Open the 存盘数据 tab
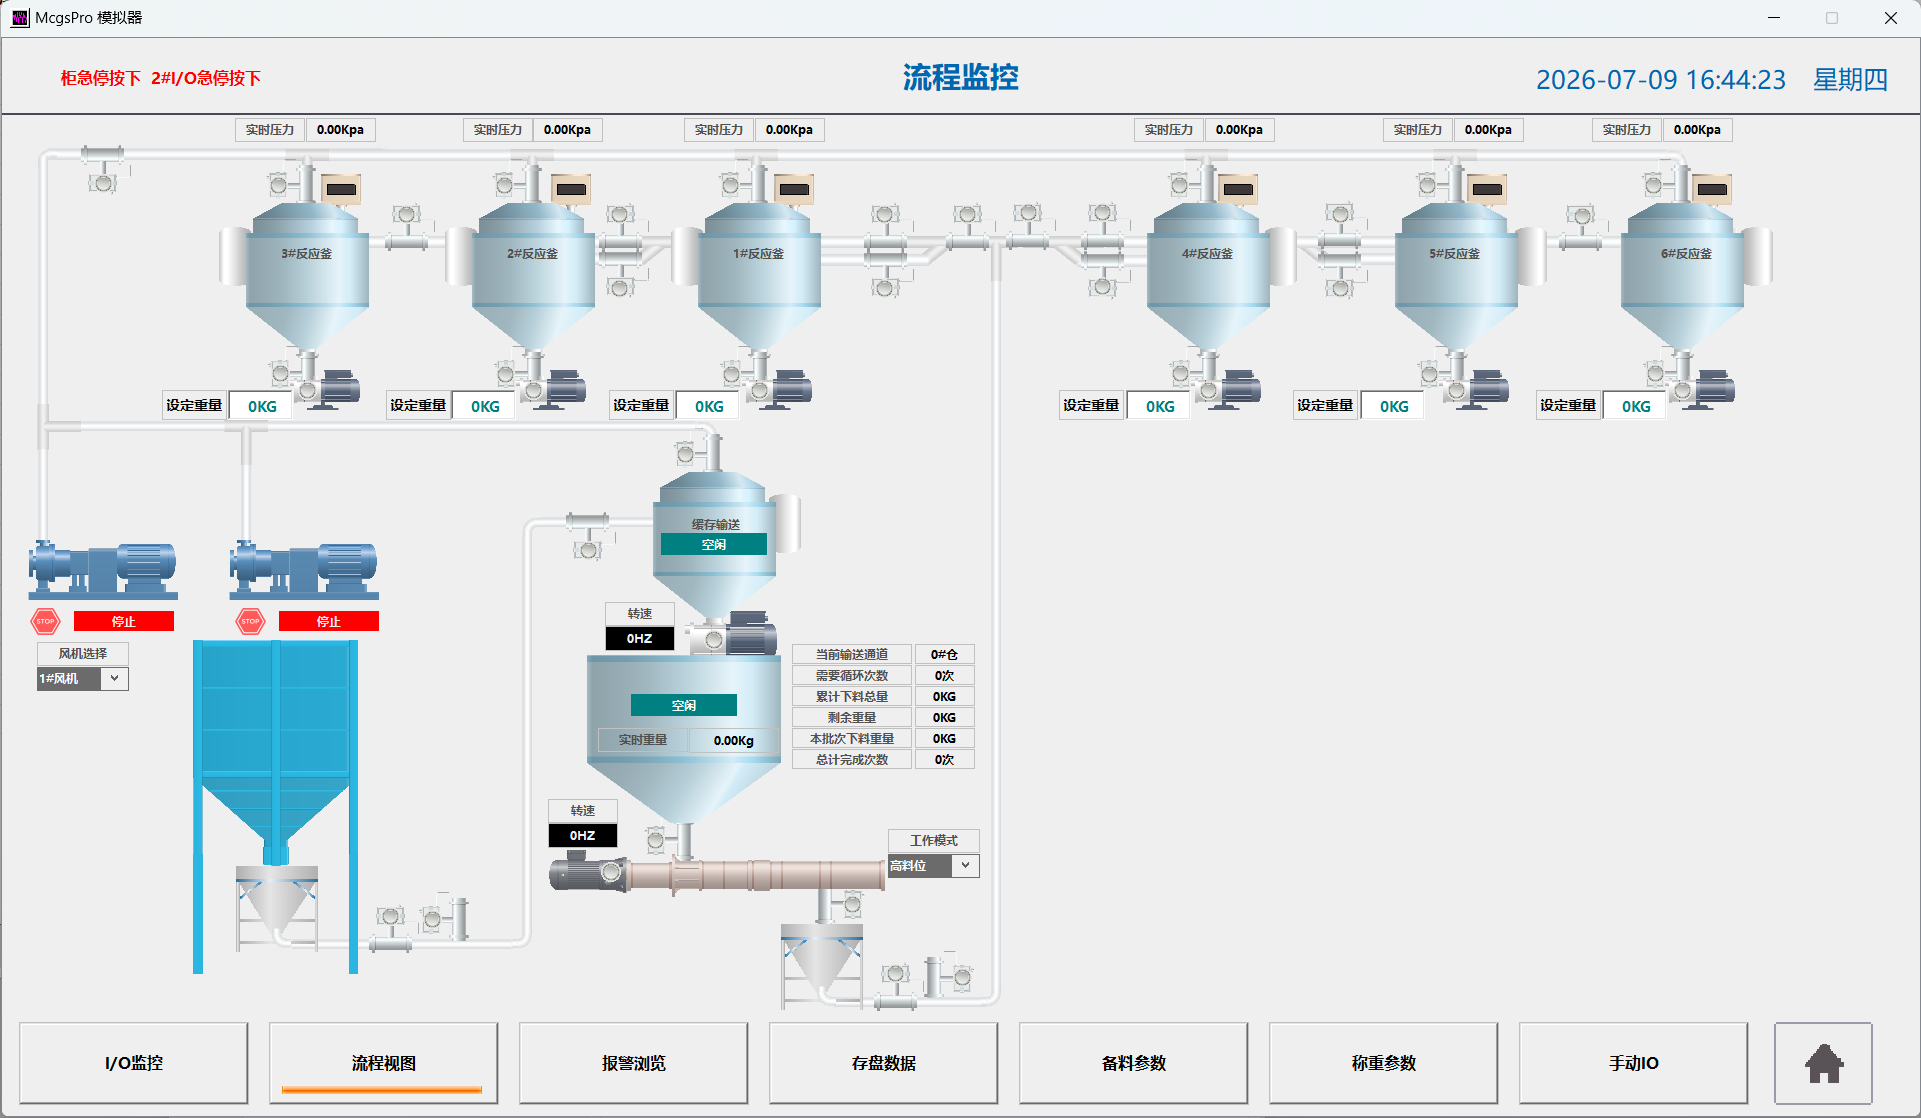This screenshot has height=1118, width=1921. 884,1063
